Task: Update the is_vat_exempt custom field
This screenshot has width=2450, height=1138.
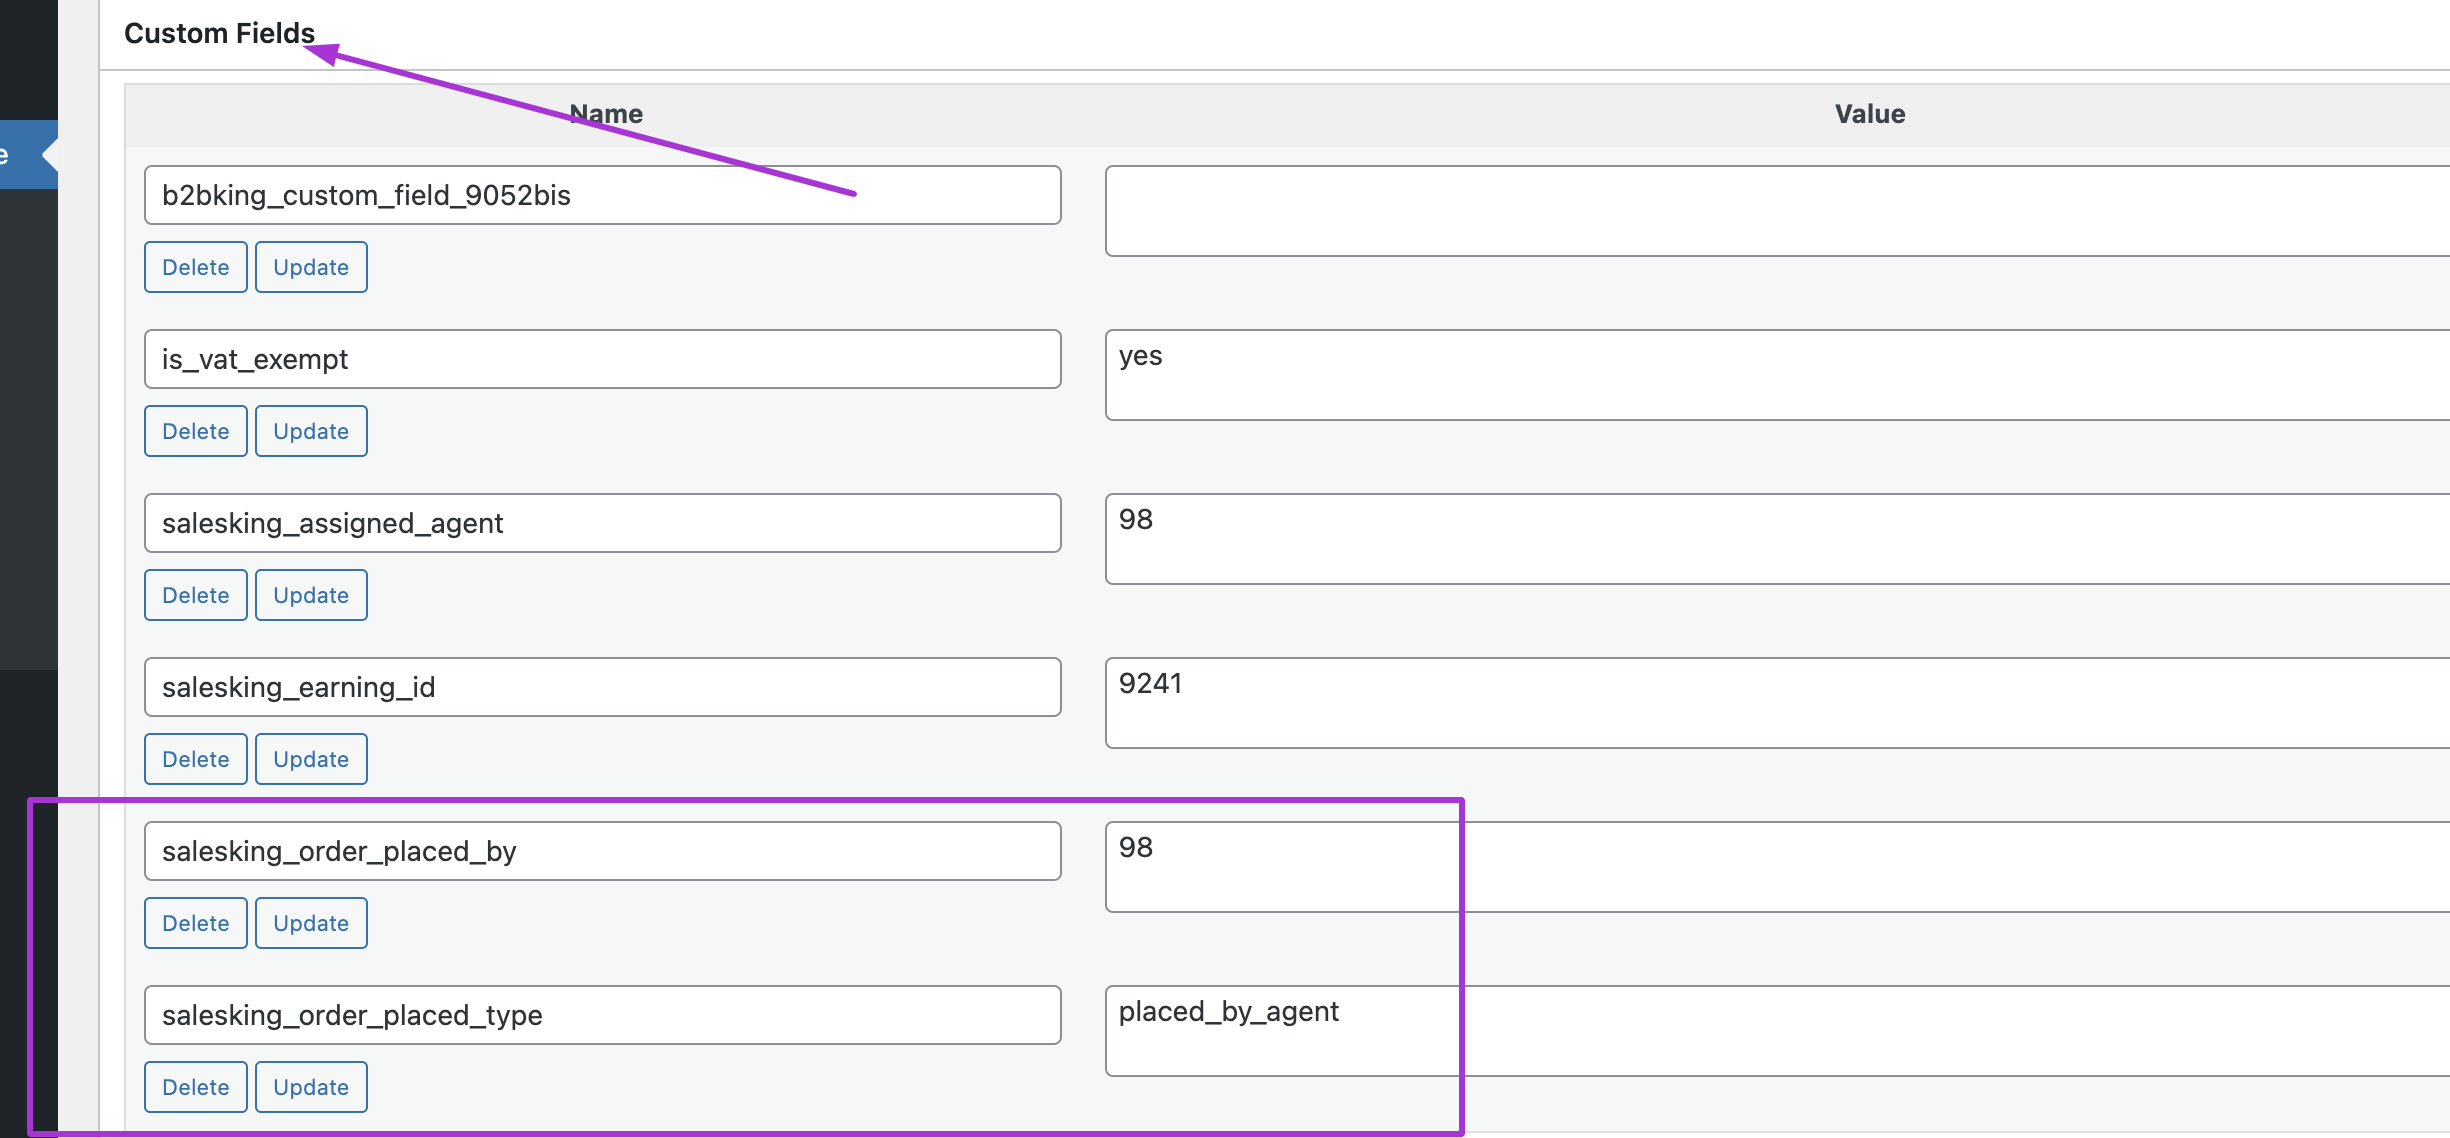Action: coord(311,431)
